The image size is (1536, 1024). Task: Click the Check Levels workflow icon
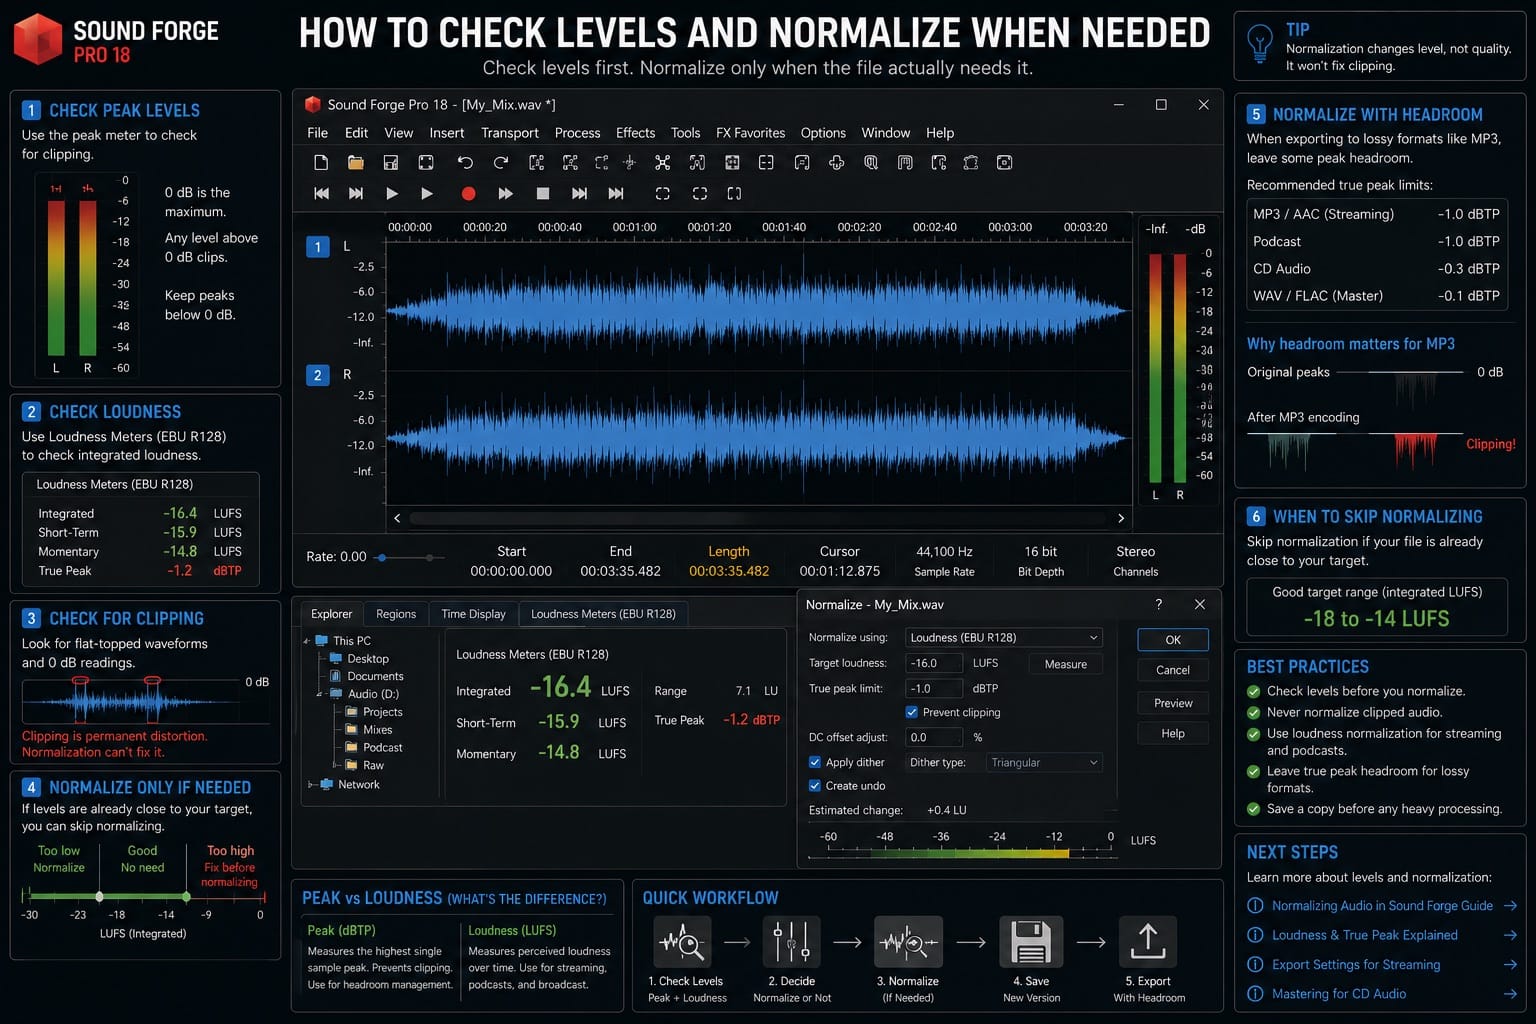click(680, 942)
